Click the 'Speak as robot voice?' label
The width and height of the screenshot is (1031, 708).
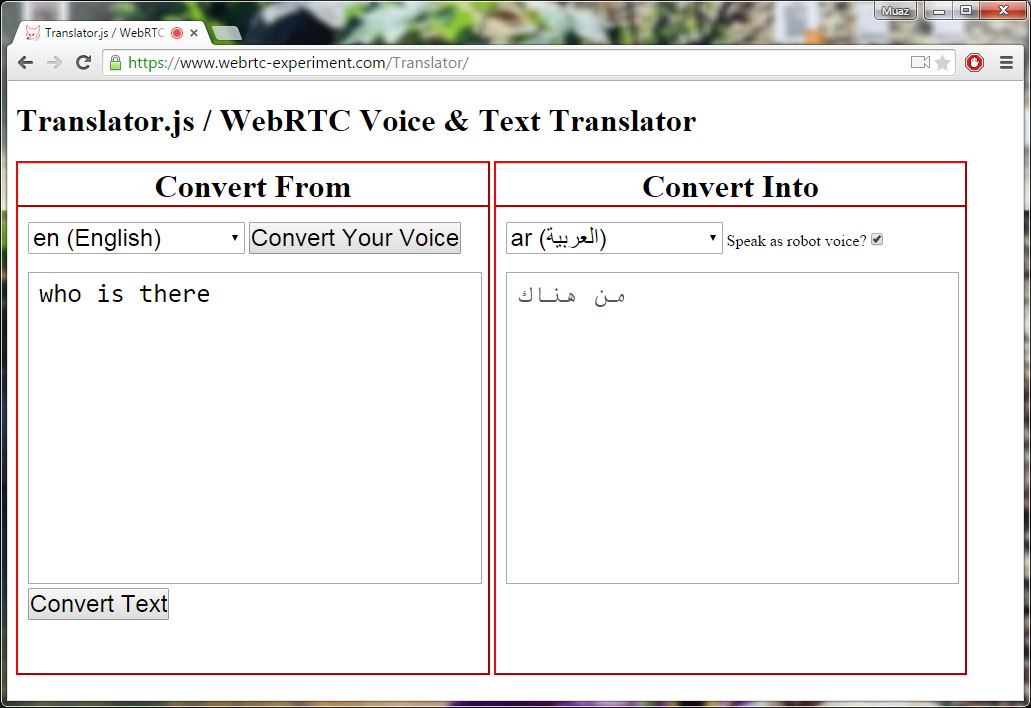point(796,241)
